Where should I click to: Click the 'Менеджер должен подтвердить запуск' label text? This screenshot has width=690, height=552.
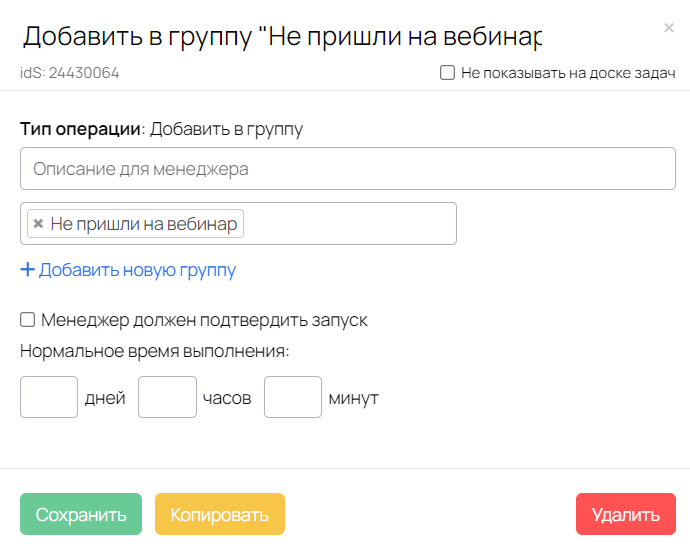tap(204, 320)
